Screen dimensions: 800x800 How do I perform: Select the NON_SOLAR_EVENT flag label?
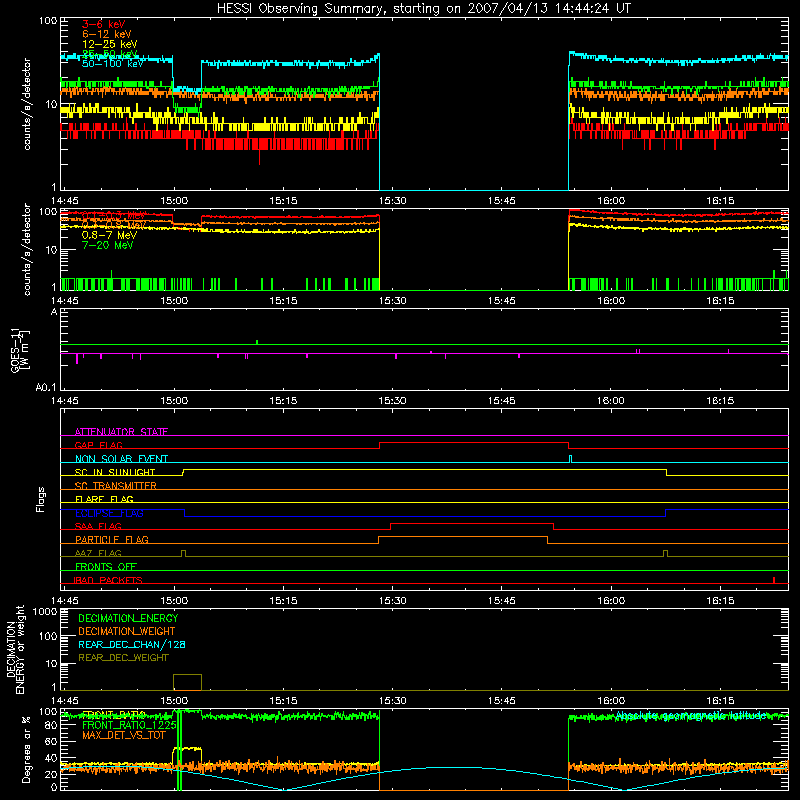click(121, 459)
